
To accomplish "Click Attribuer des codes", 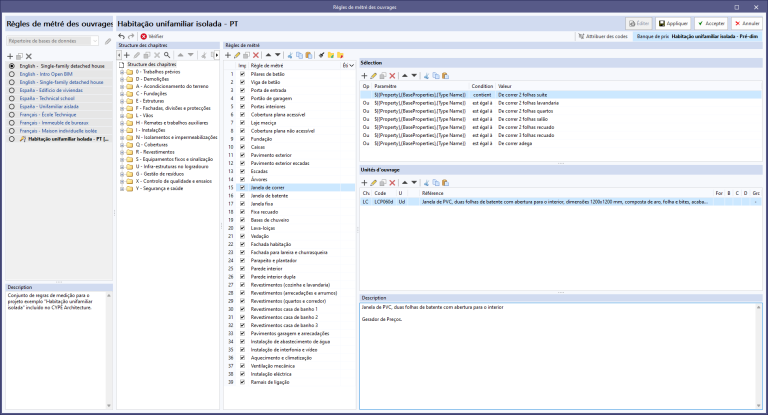I will coord(603,36).
